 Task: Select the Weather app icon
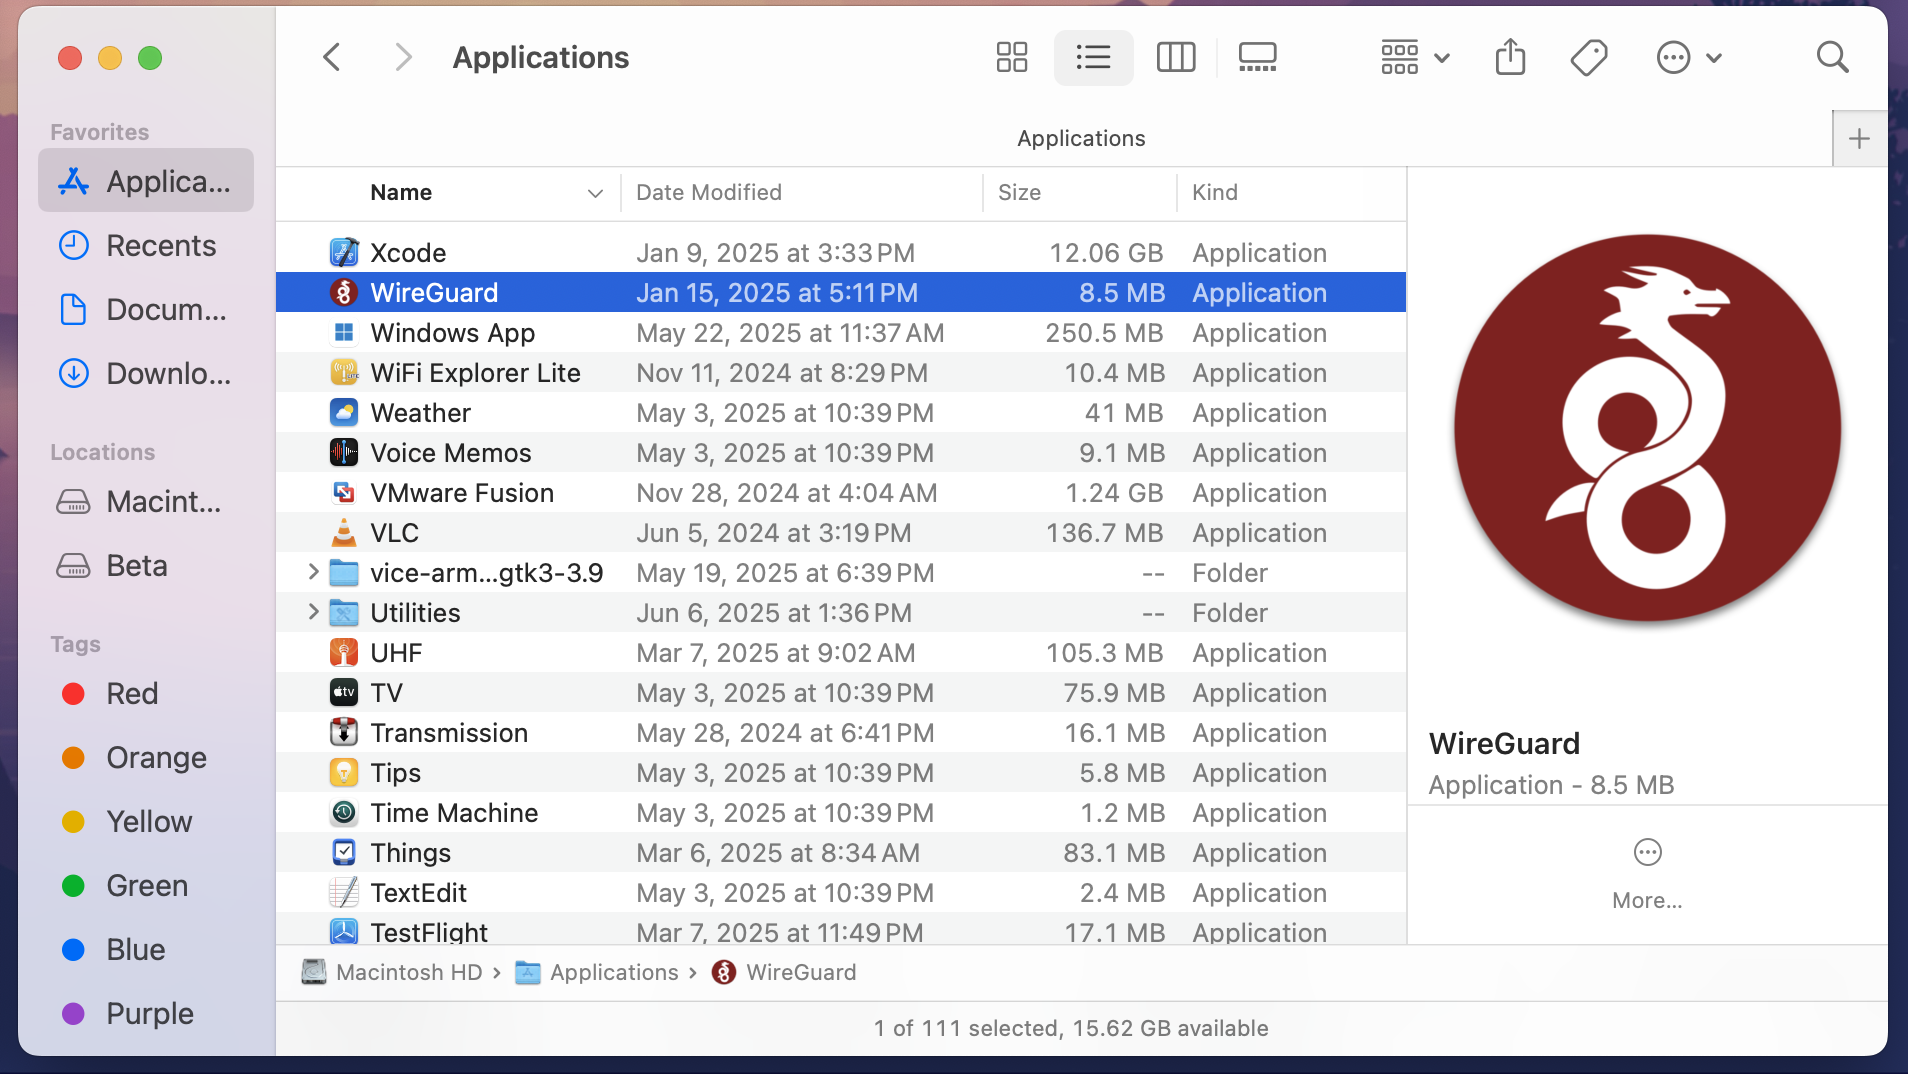pos(344,412)
